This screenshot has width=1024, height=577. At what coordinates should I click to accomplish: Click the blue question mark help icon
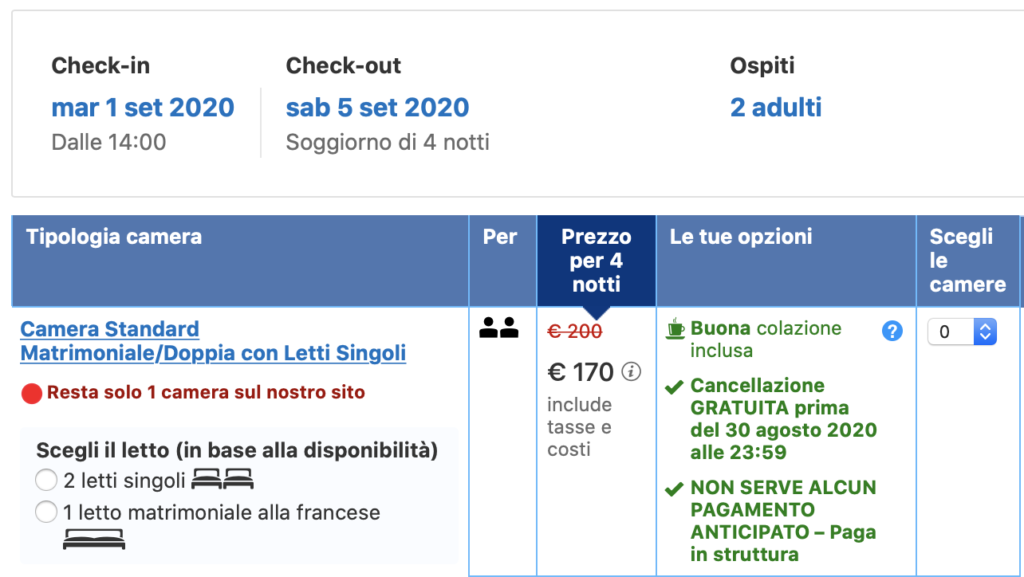[x=892, y=331]
